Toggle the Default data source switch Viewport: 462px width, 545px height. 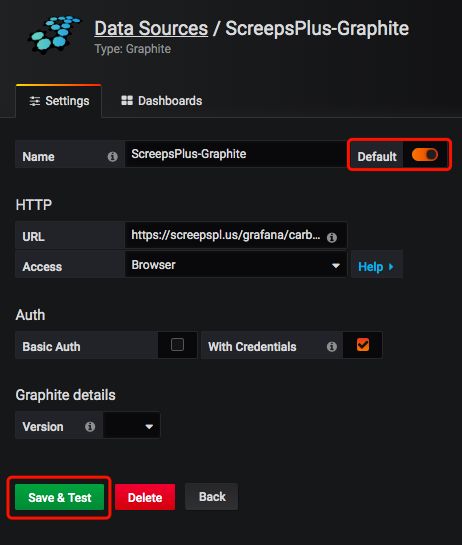(424, 155)
